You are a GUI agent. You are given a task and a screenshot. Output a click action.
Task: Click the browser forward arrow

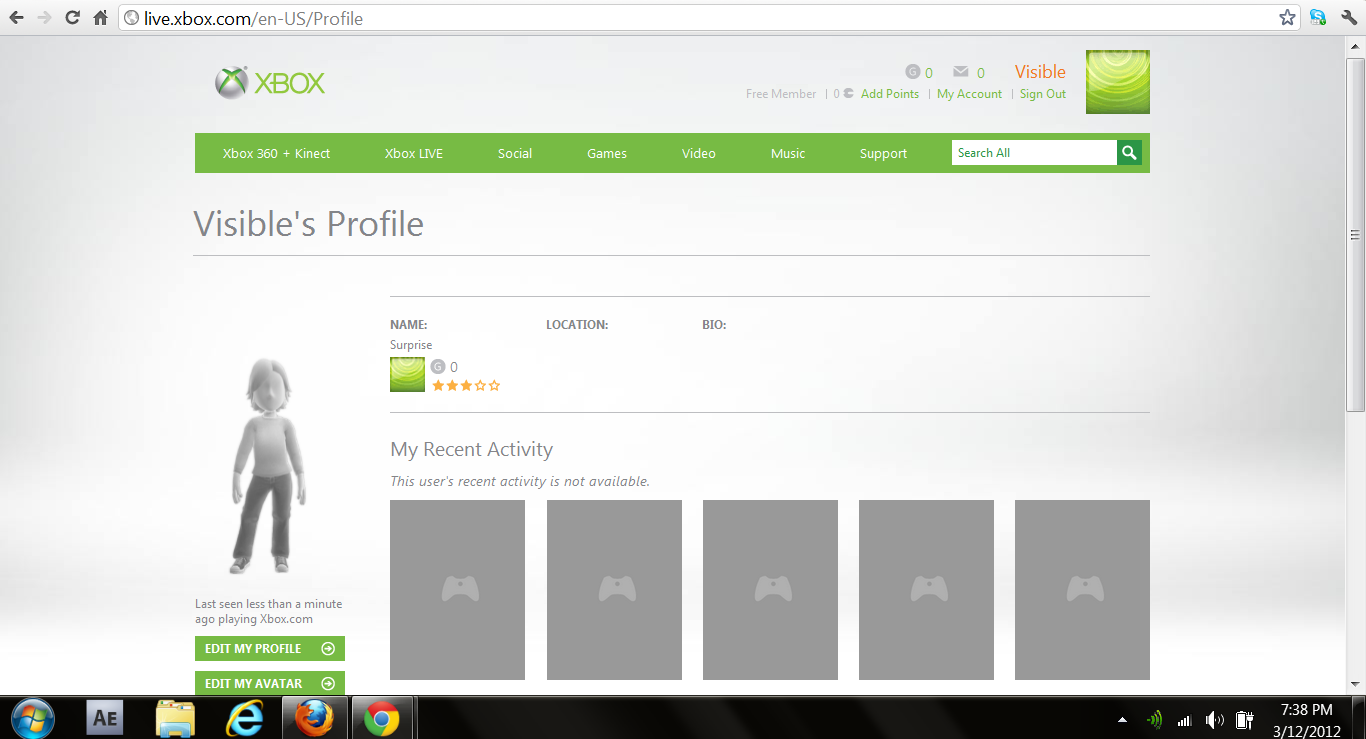[x=44, y=18]
